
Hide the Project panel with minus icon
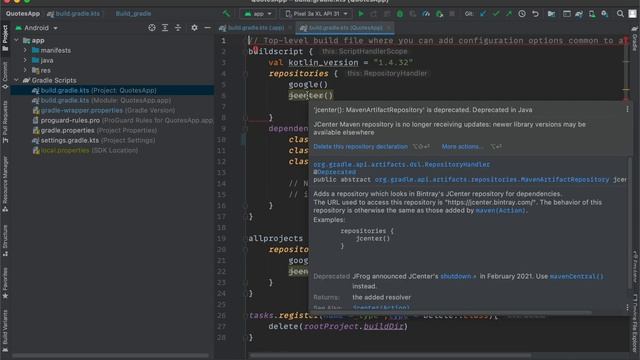click(x=207, y=28)
